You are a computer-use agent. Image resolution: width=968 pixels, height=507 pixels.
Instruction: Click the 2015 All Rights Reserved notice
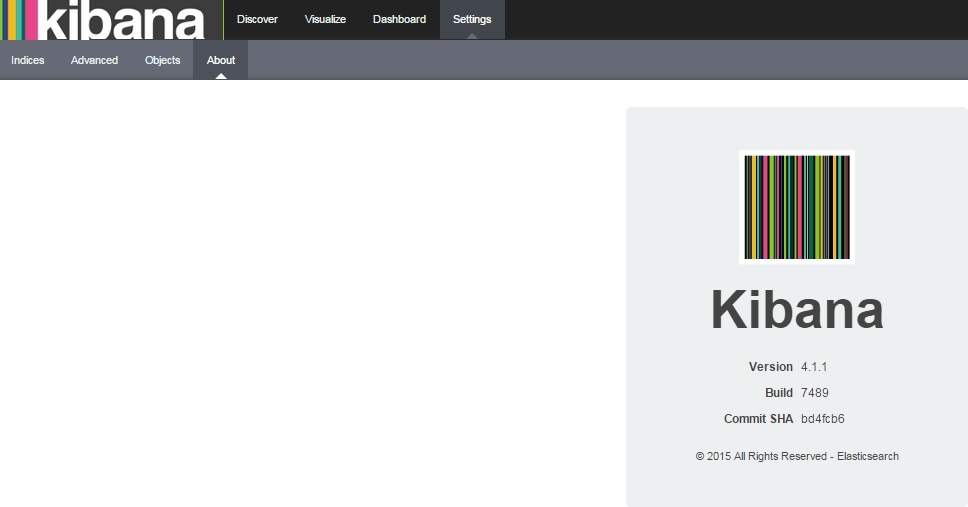click(797, 456)
